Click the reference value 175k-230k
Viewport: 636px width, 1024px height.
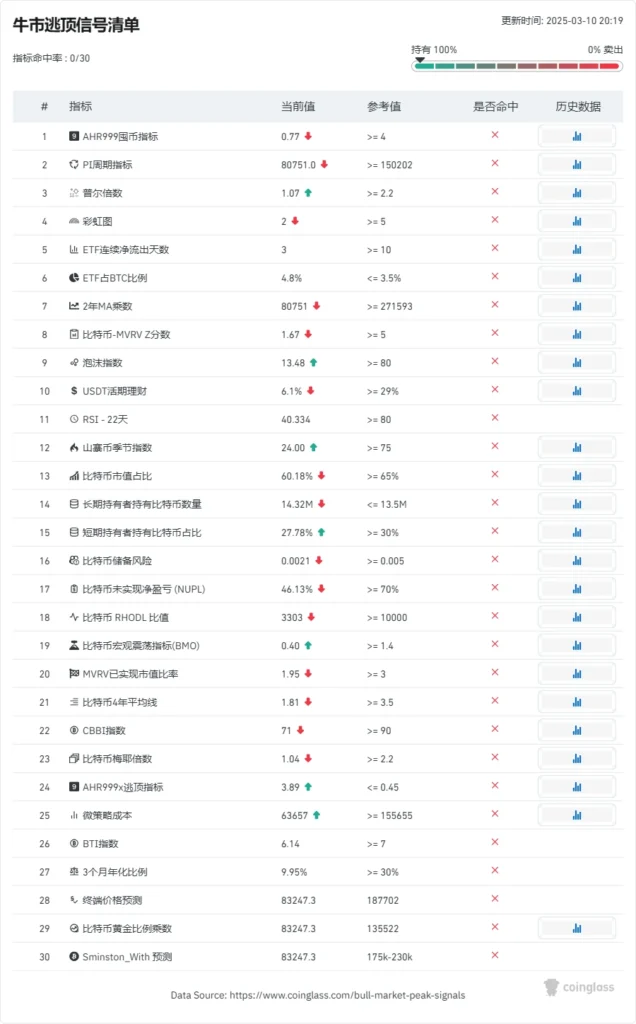(389, 957)
